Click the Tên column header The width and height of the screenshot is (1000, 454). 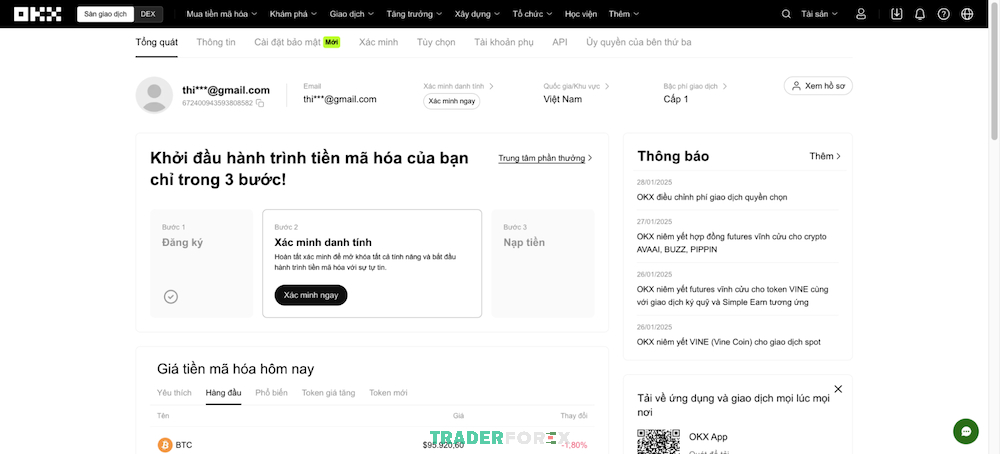(163, 416)
